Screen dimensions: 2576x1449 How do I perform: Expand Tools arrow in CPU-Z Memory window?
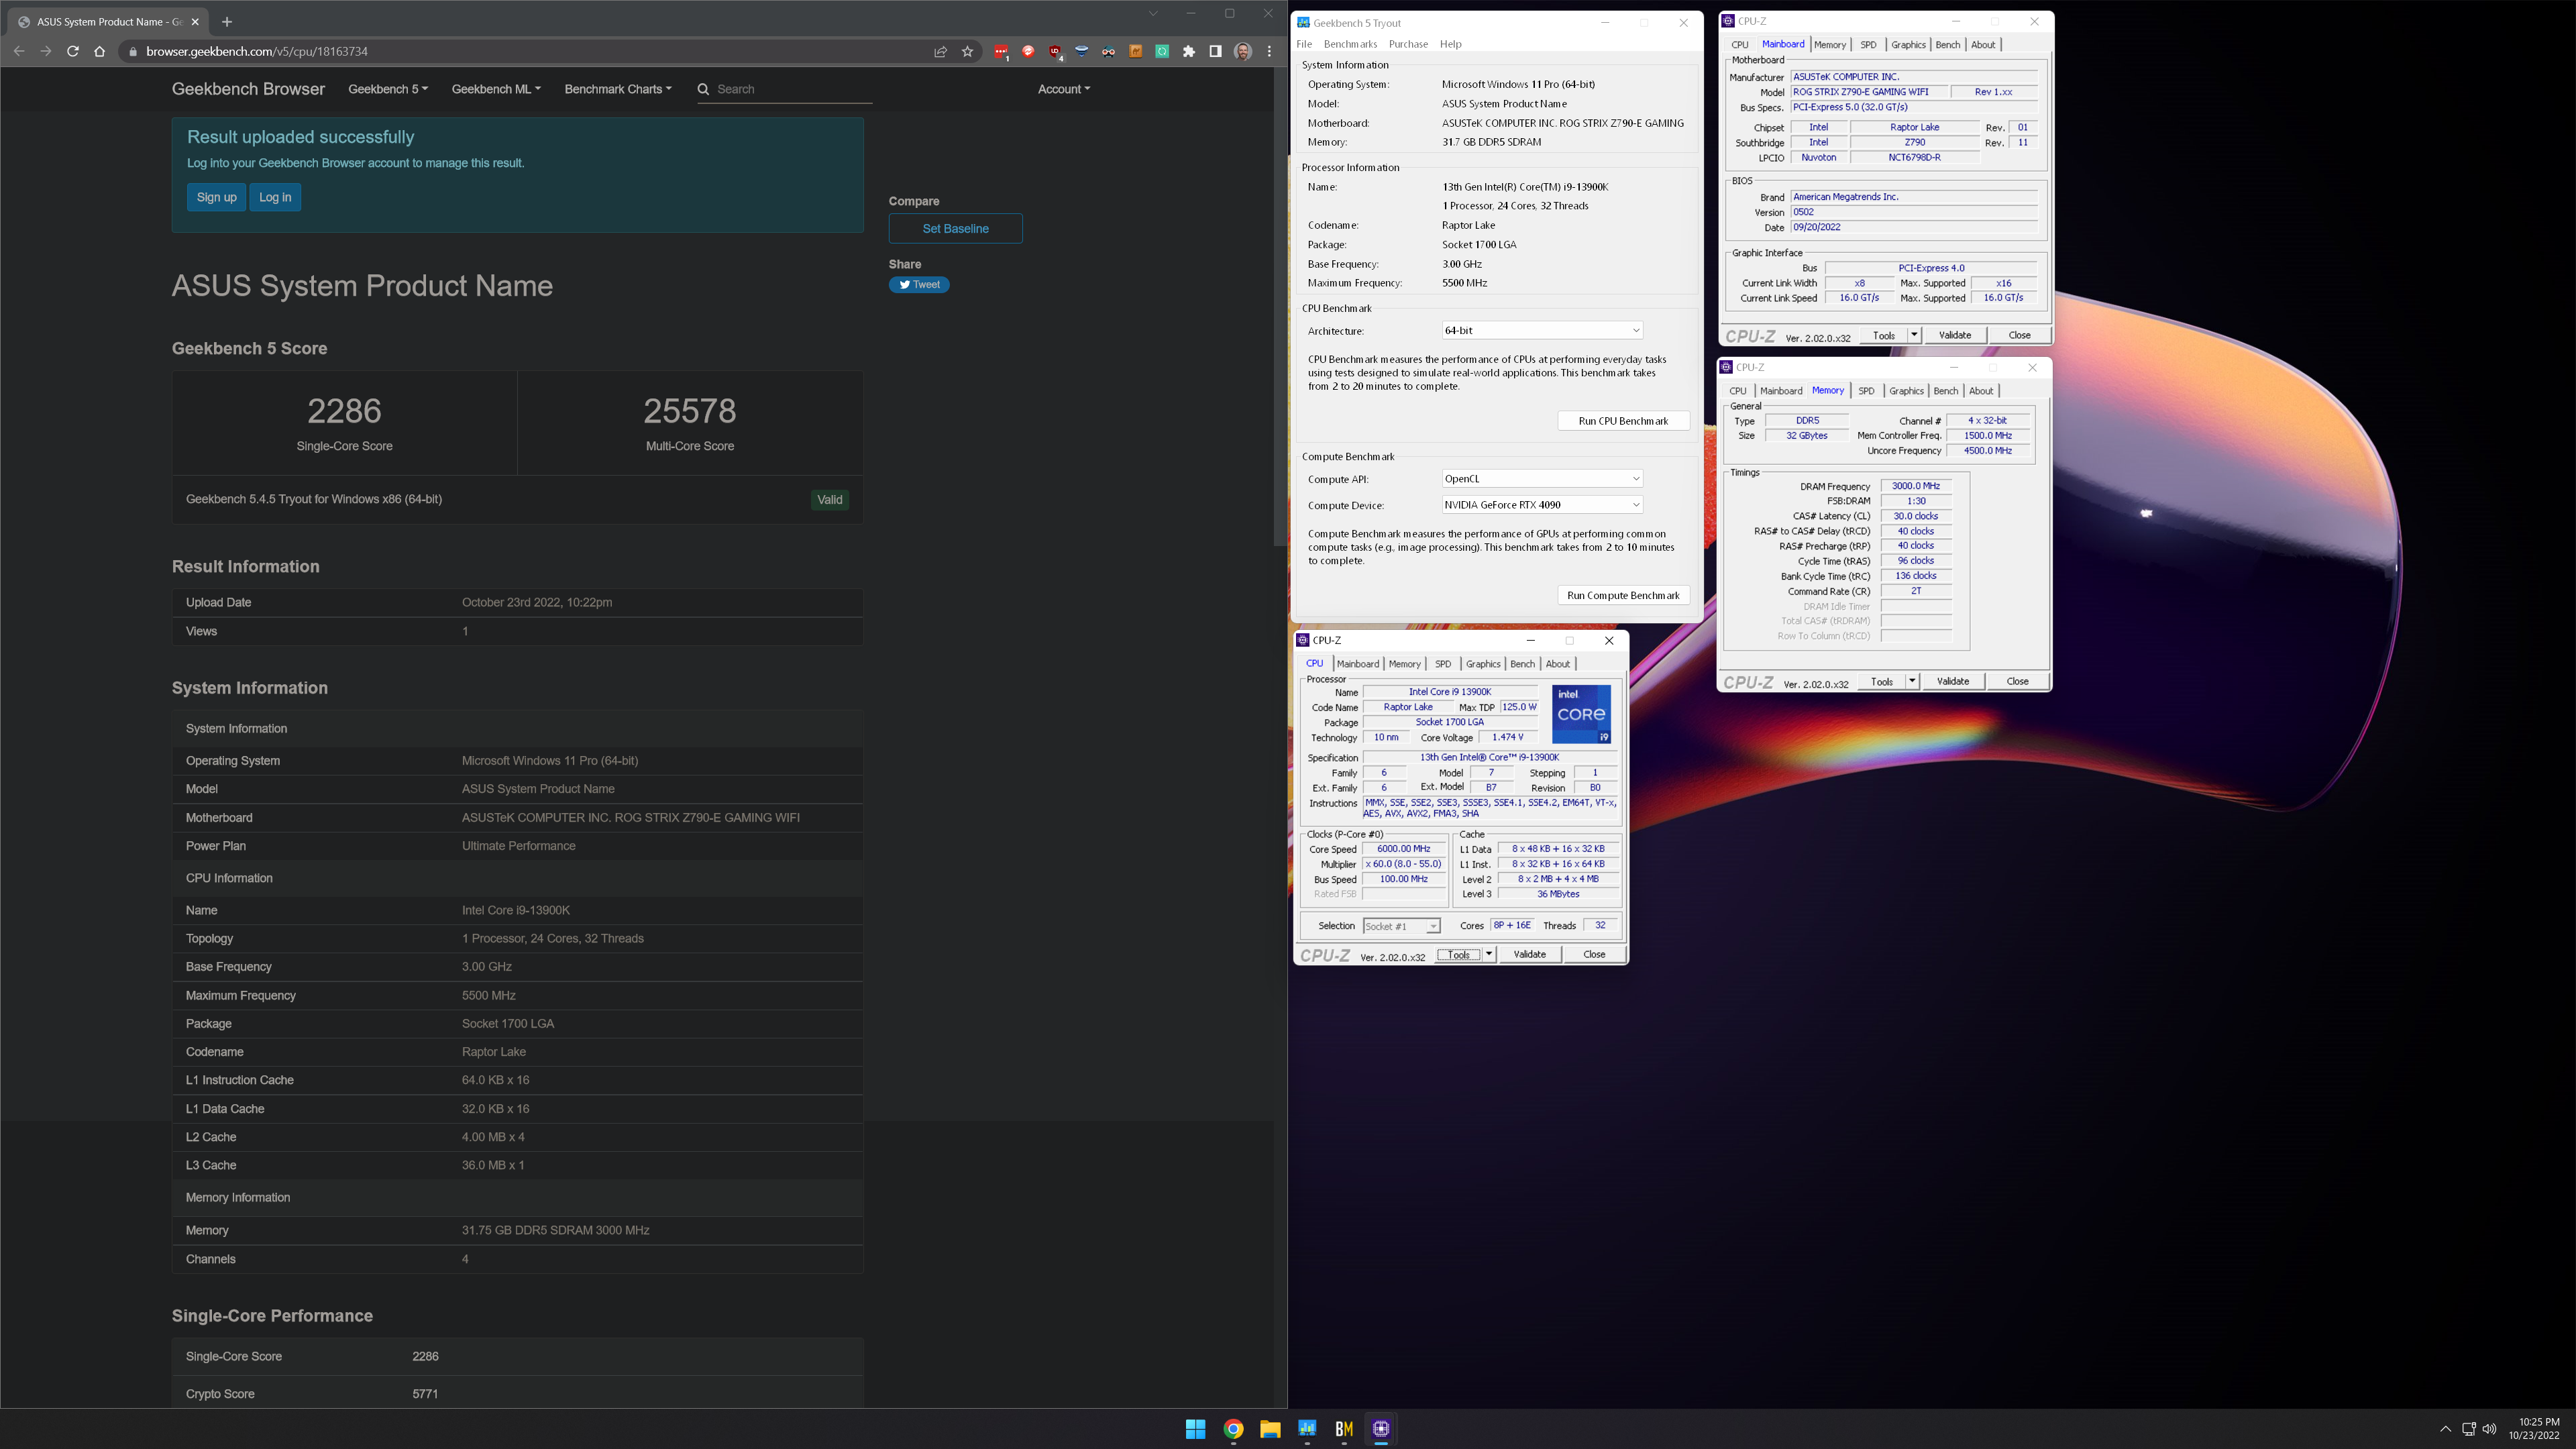pyautogui.click(x=1912, y=681)
